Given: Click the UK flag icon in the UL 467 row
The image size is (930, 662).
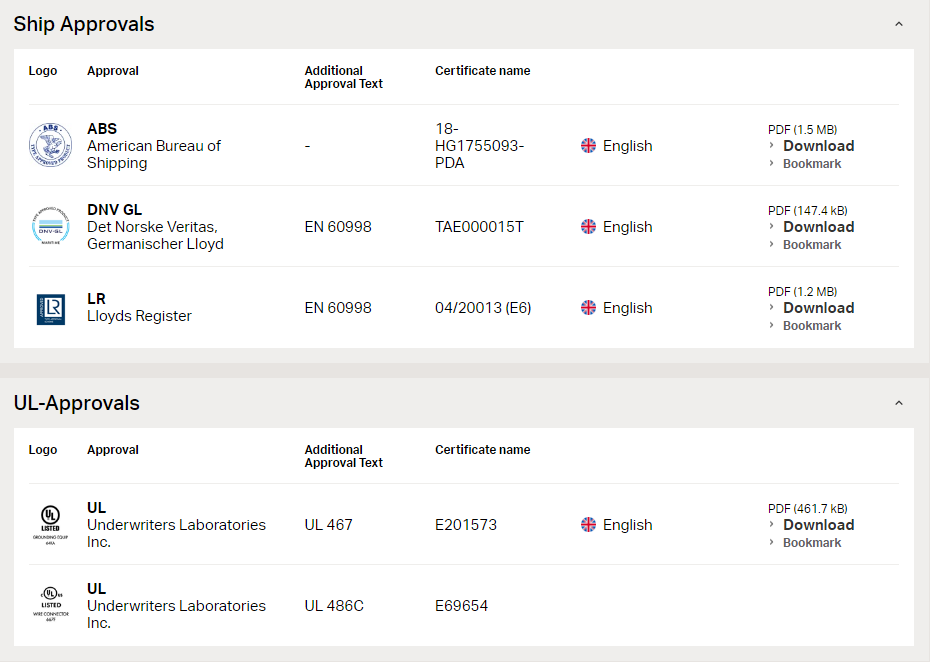Looking at the screenshot, I should point(588,524).
